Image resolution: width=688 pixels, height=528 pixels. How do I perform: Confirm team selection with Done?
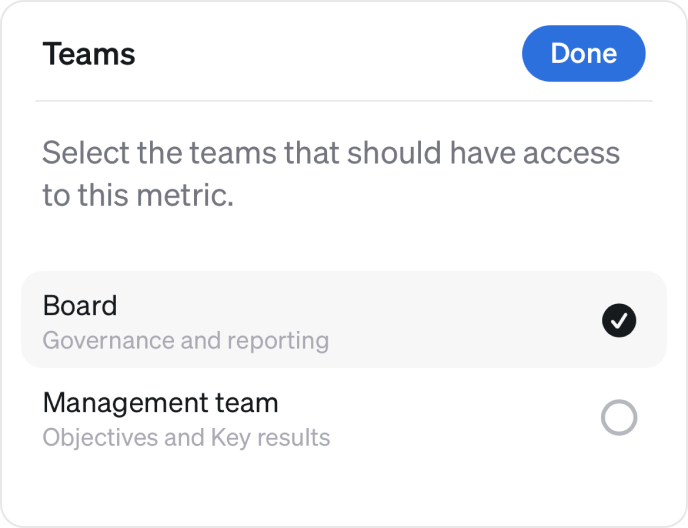click(584, 53)
